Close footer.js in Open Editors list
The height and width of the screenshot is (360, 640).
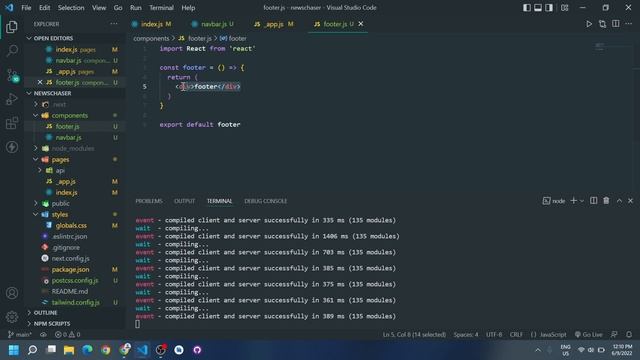40,82
